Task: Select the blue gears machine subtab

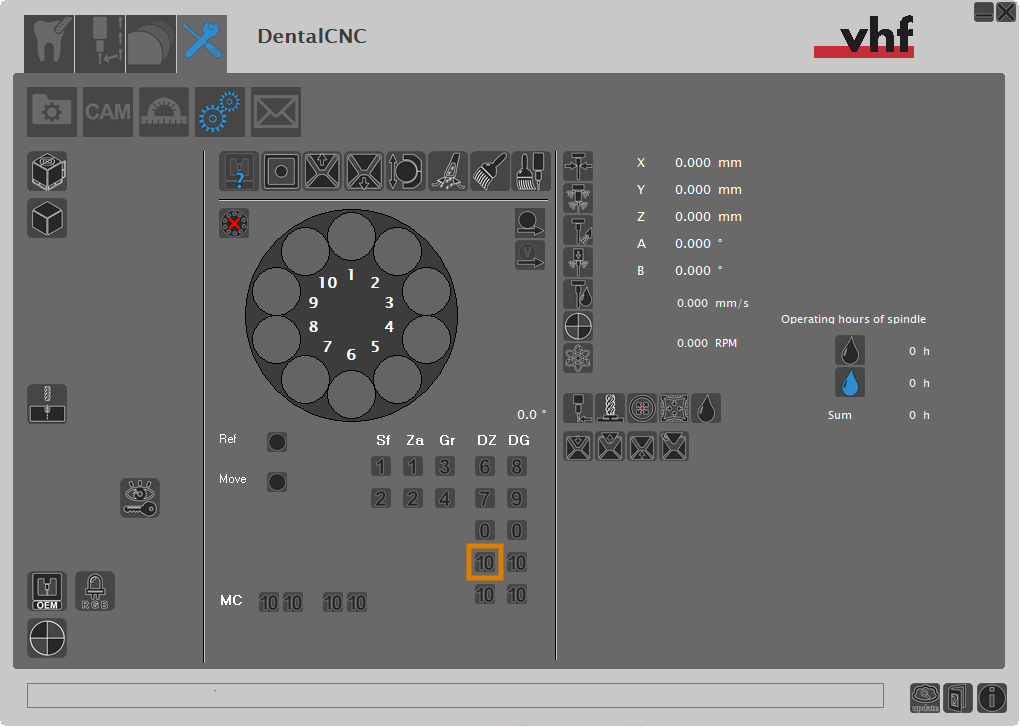Action: (x=220, y=112)
